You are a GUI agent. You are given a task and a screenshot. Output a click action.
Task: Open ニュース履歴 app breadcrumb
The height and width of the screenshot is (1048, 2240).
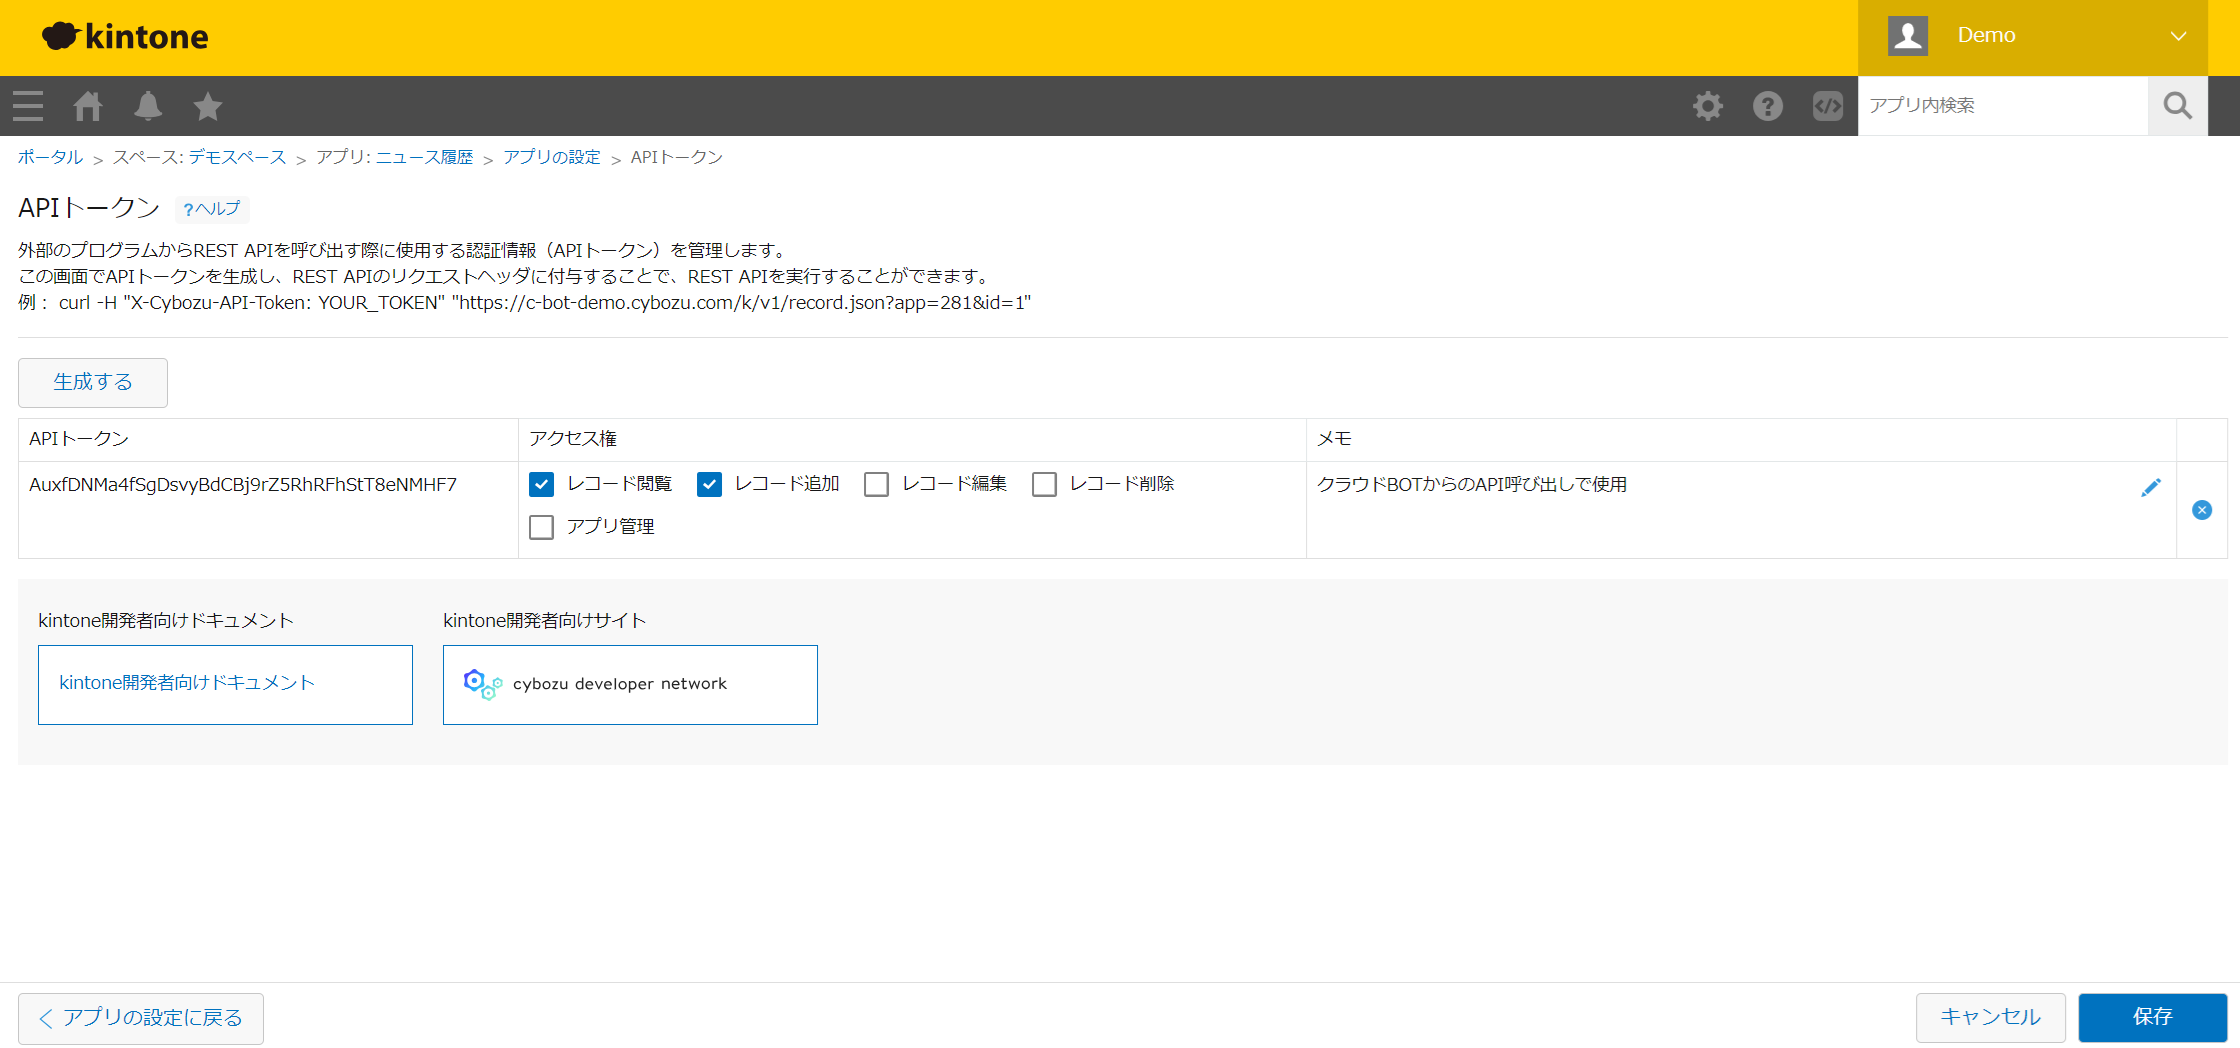pos(424,157)
